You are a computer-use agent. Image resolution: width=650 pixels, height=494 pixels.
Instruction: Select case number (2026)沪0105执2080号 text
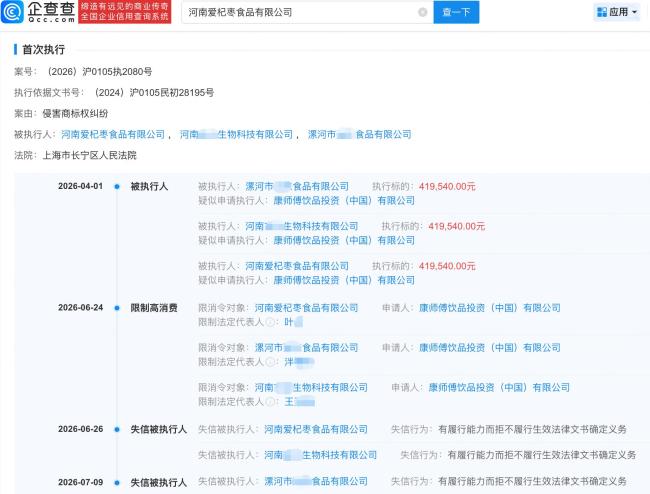point(98,72)
